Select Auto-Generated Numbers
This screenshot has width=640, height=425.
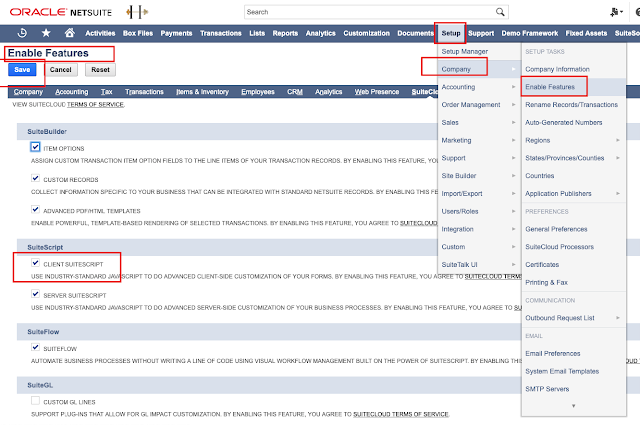pyautogui.click(x=564, y=122)
